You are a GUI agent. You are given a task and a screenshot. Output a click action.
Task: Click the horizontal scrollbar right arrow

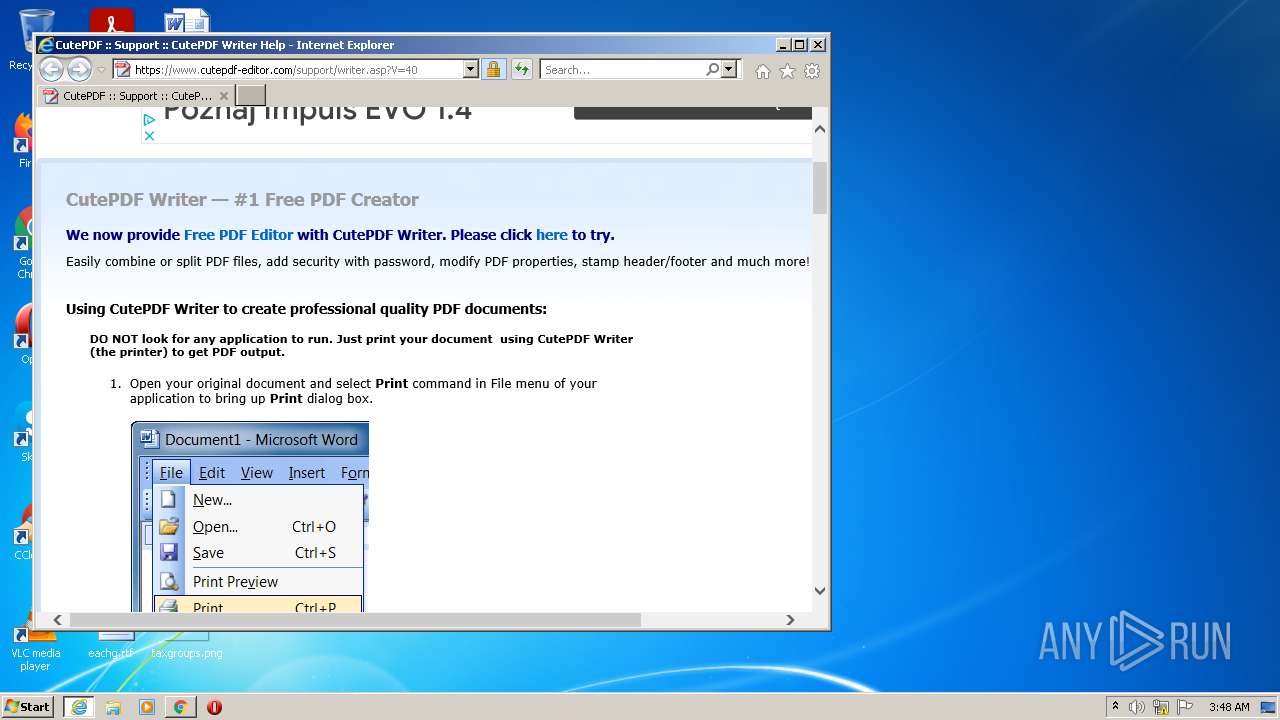[x=790, y=620]
